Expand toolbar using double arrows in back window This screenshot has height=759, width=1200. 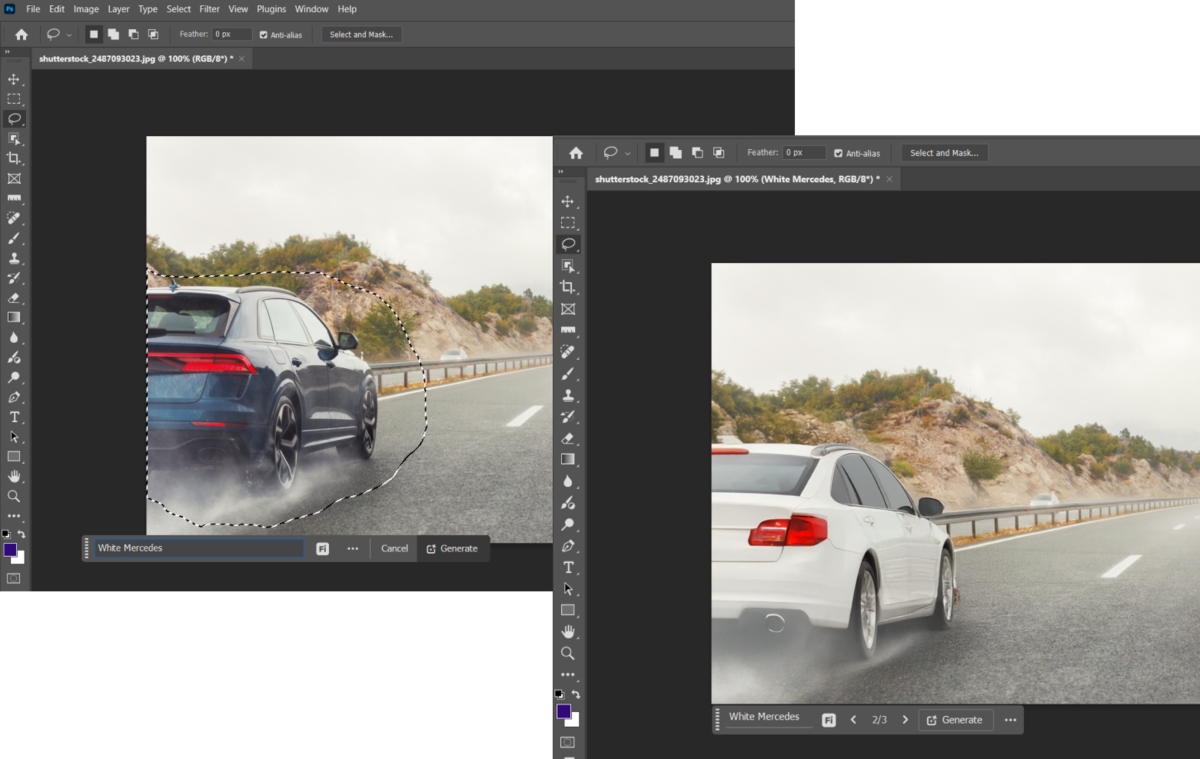click(7, 52)
